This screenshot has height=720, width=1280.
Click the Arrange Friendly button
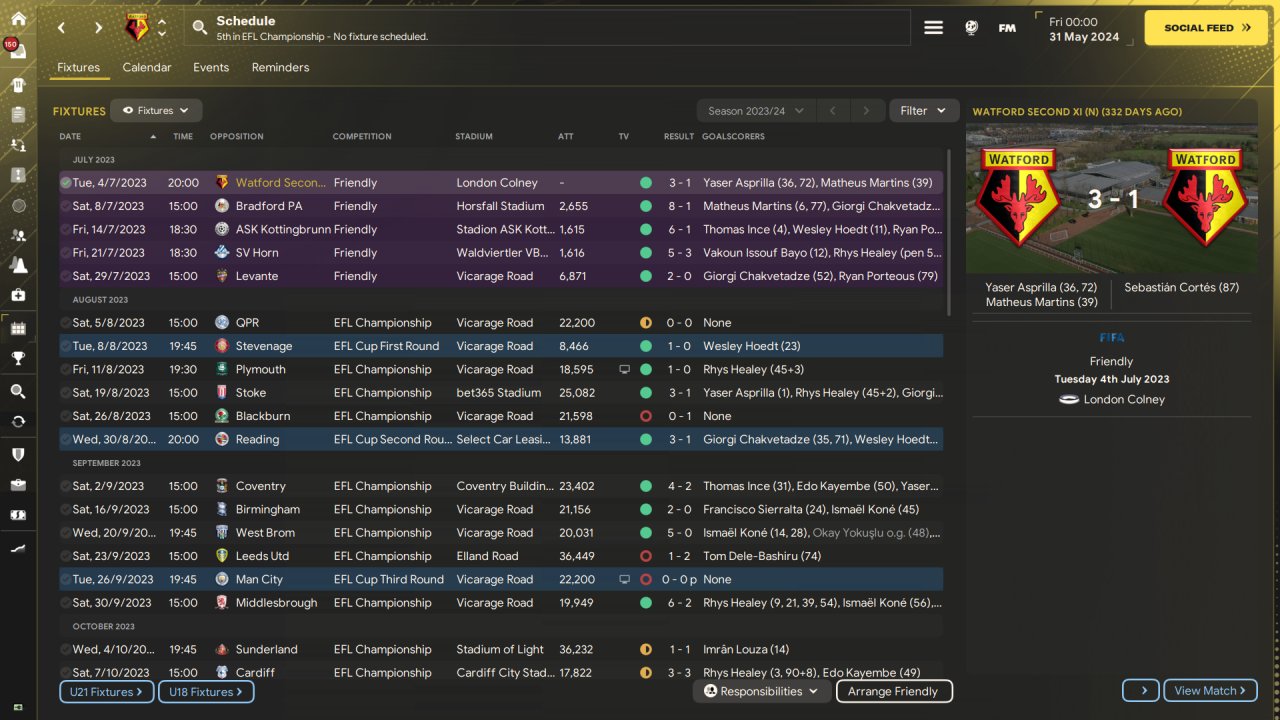893,691
